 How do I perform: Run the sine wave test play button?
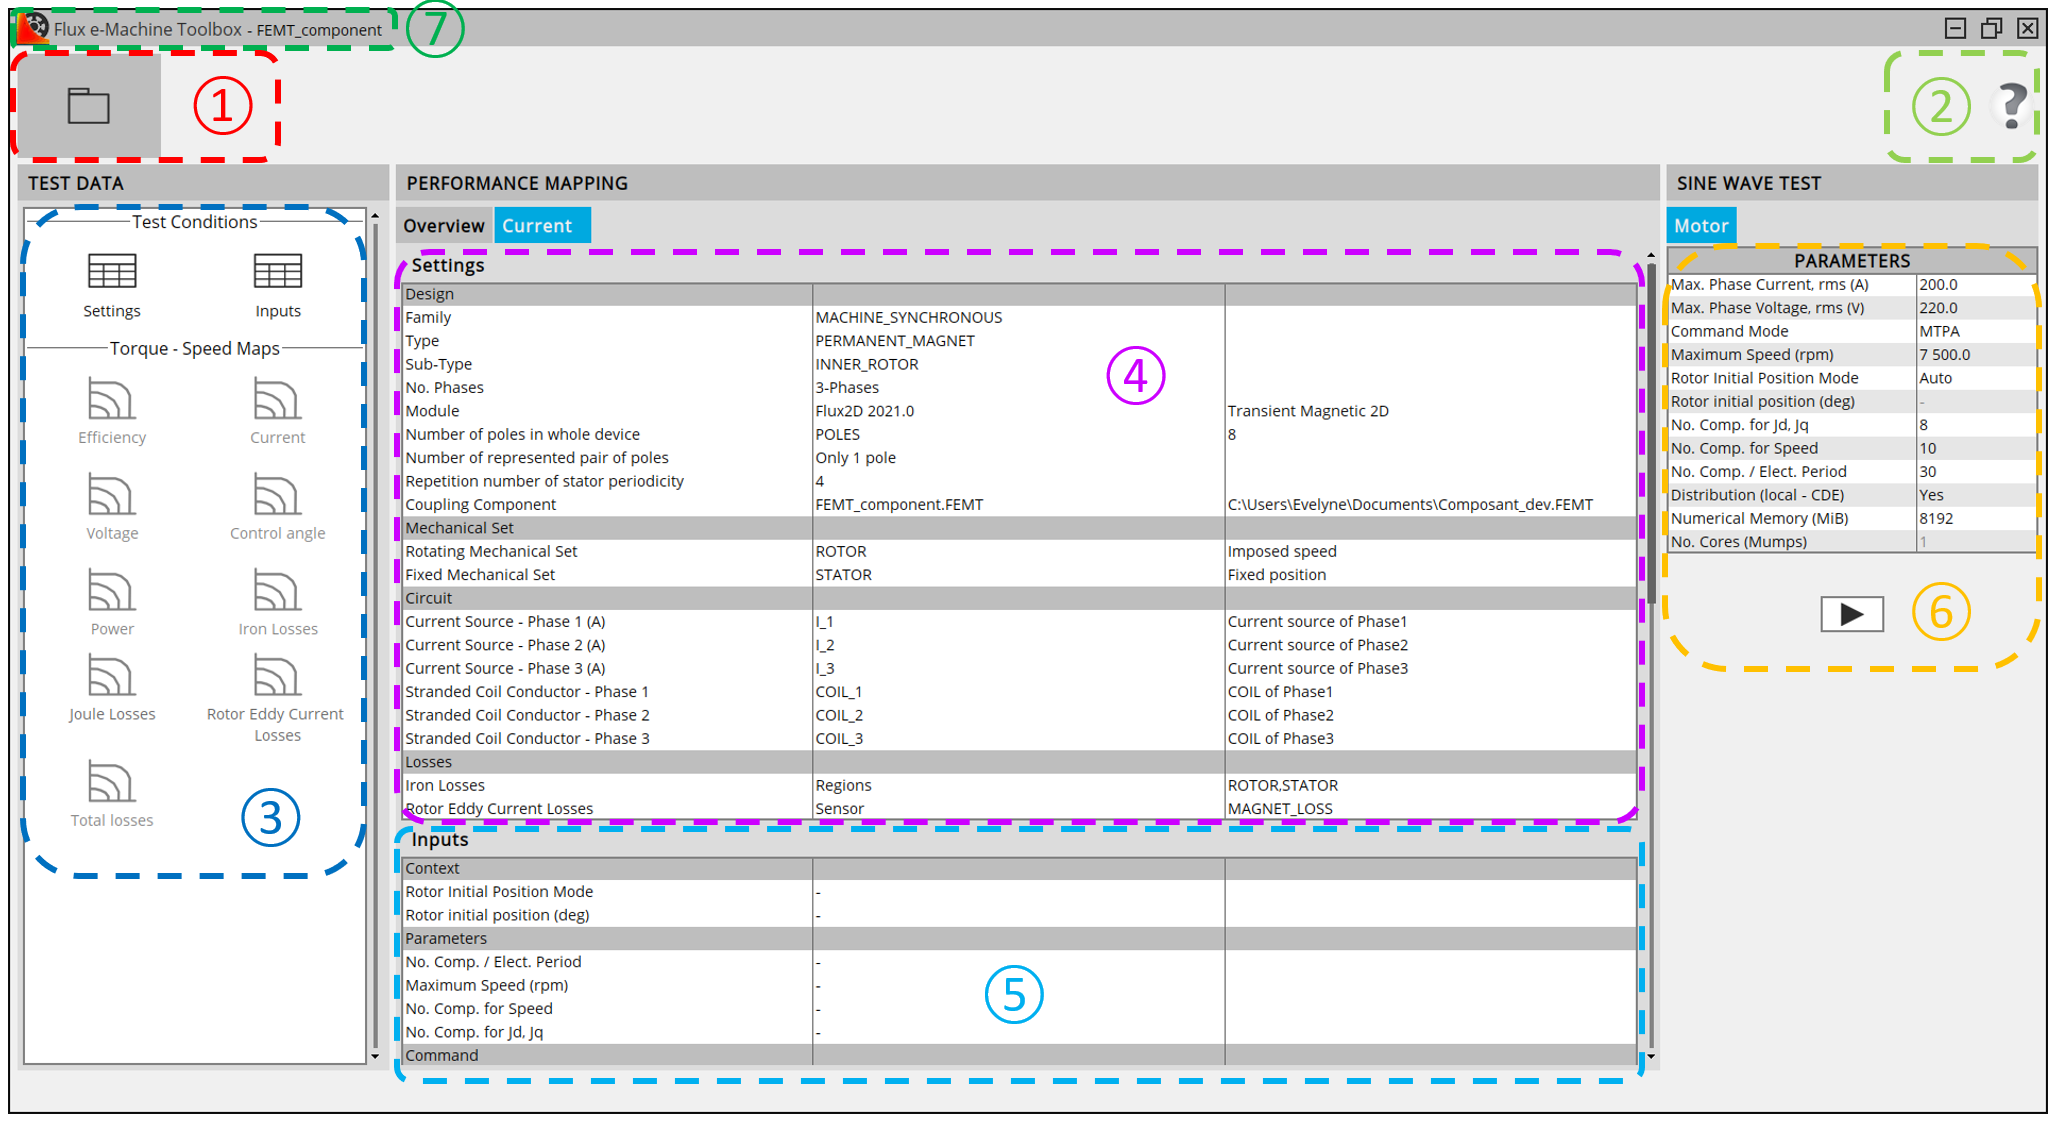click(1851, 614)
